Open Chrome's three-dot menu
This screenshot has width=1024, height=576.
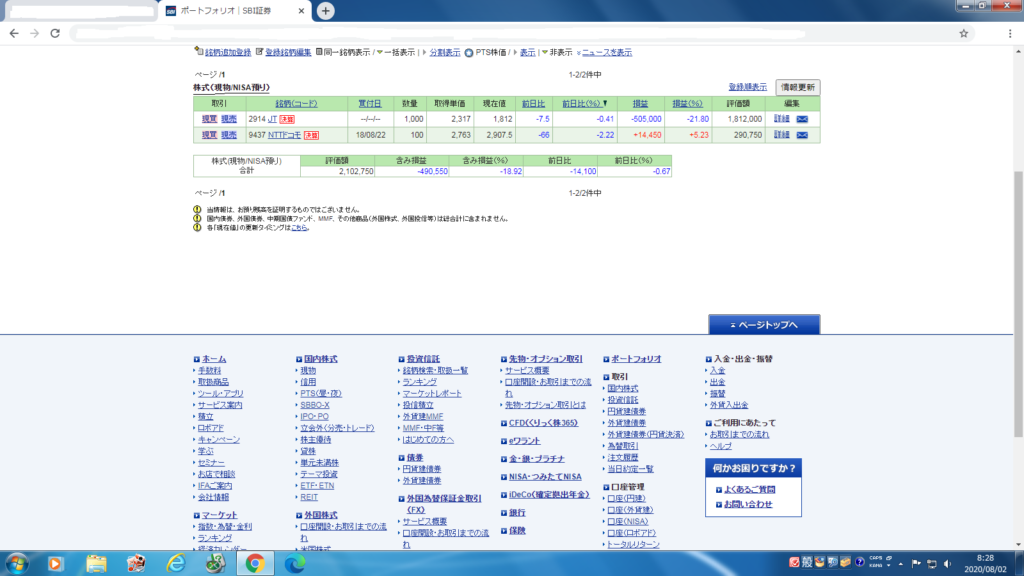(1010, 33)
